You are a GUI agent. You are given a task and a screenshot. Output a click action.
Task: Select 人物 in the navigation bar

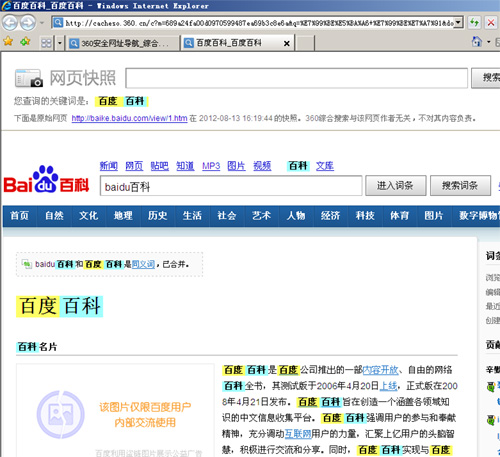tap(296, 216)
